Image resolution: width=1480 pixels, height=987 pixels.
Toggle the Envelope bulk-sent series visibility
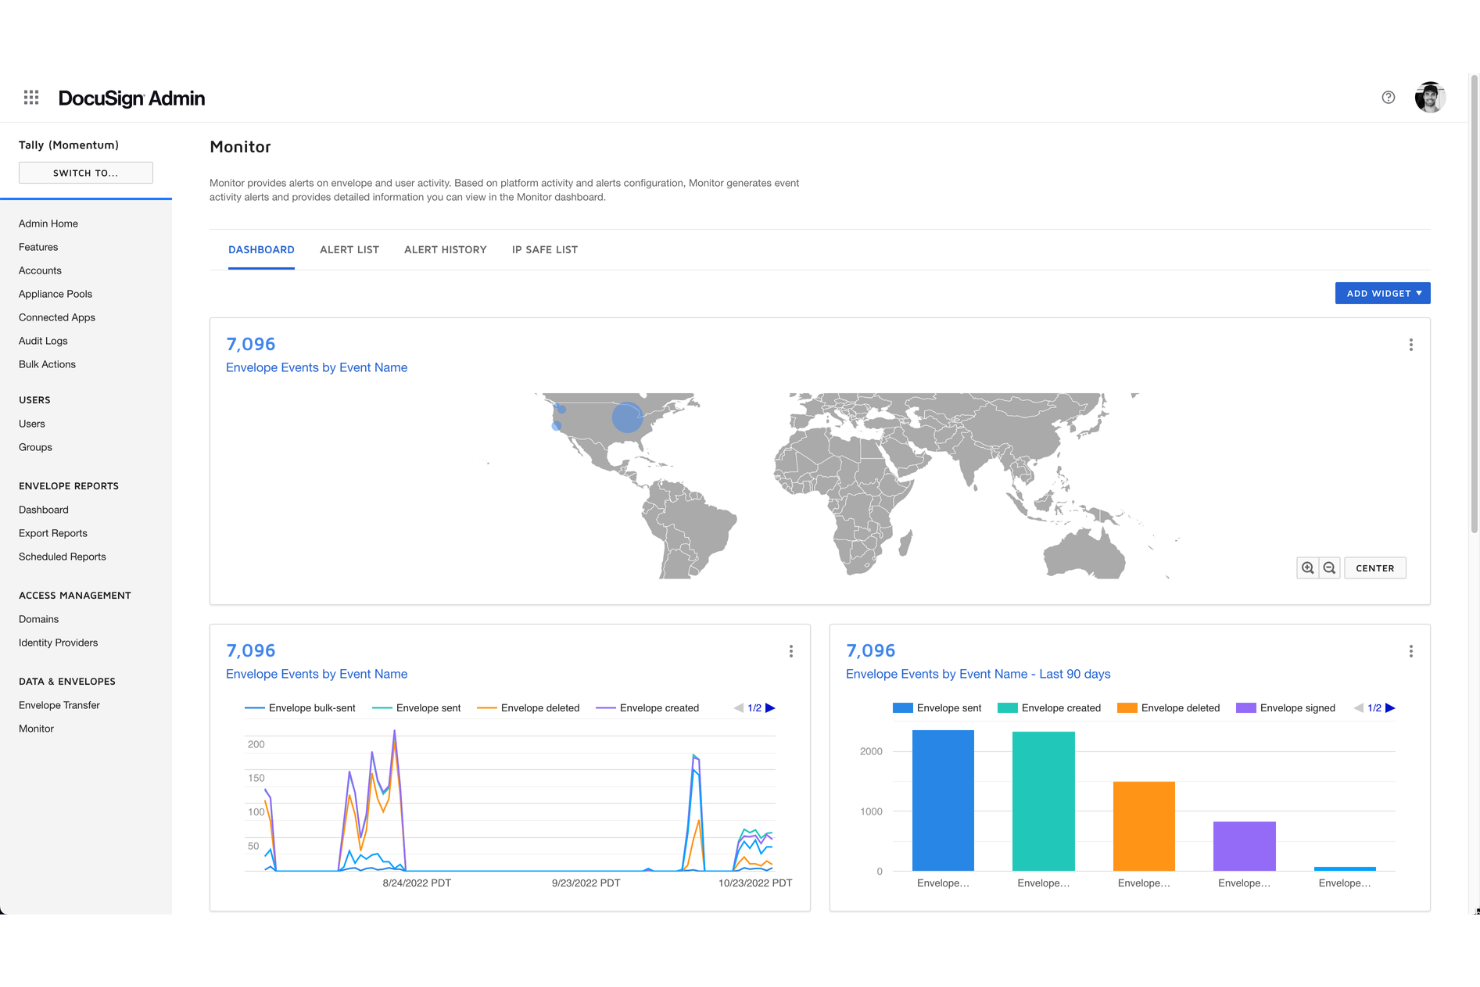click(301, 707)
